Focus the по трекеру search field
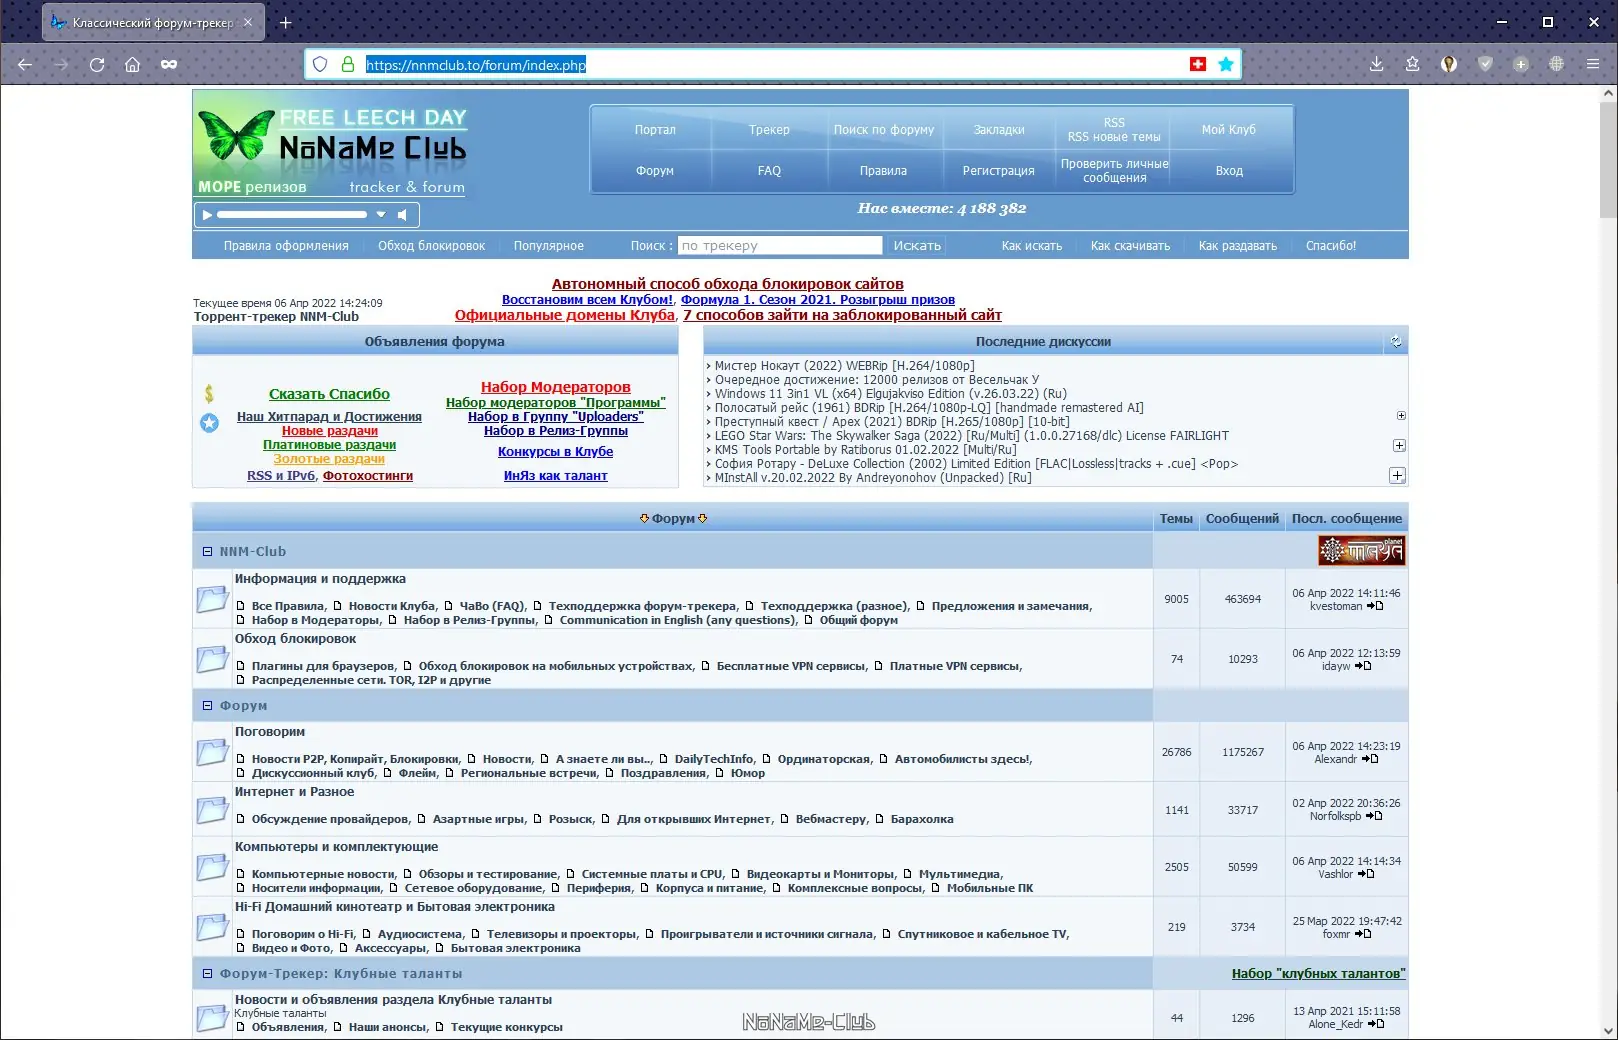 [x=780, y=246]
